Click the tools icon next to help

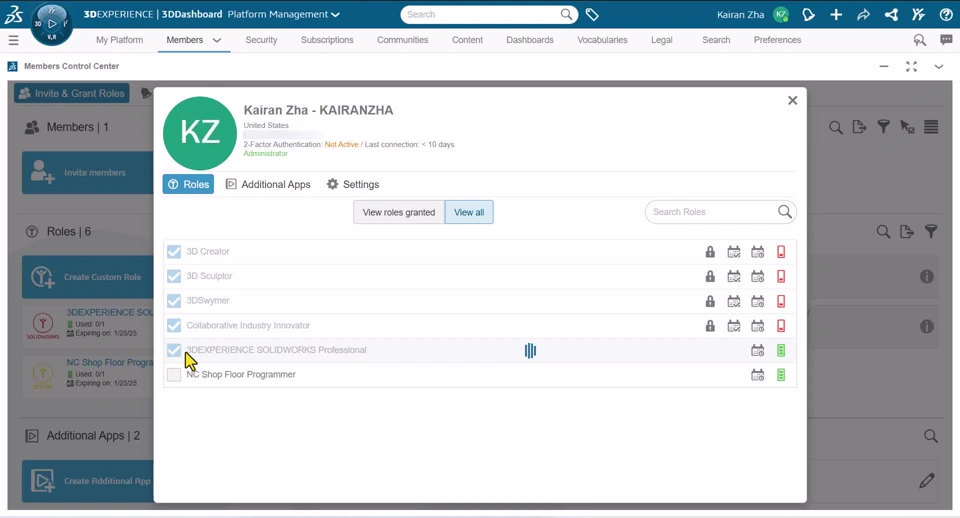(918, 15)
